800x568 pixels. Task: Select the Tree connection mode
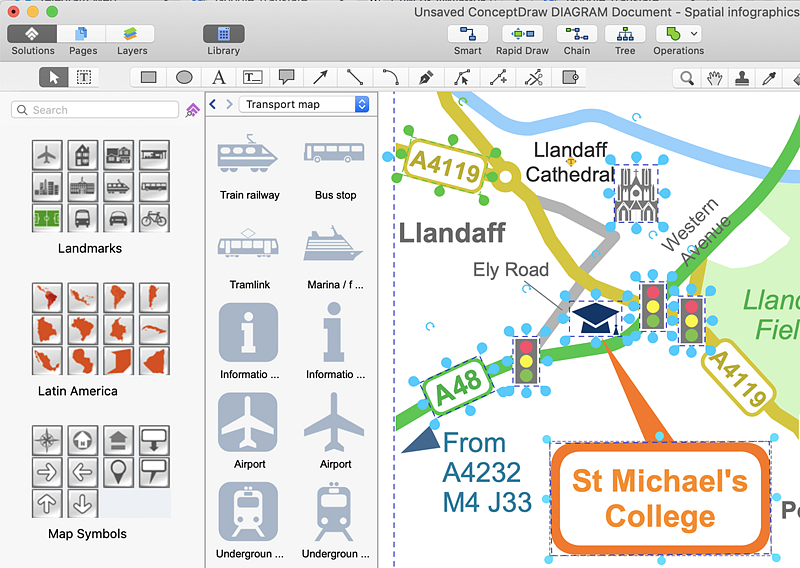point(625,34)
